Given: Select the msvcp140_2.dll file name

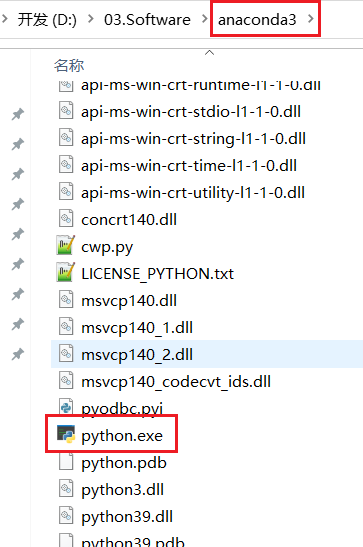Looking at the screenshot, I should tap(137, 355).
